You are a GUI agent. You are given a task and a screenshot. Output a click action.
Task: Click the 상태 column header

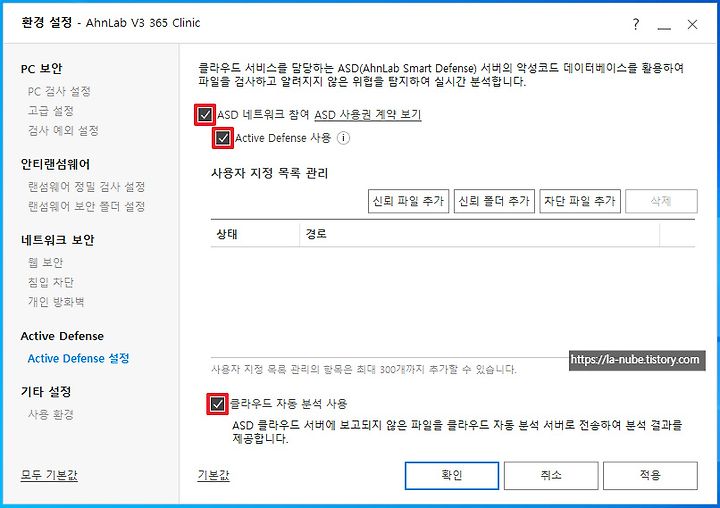click(255, 234)
